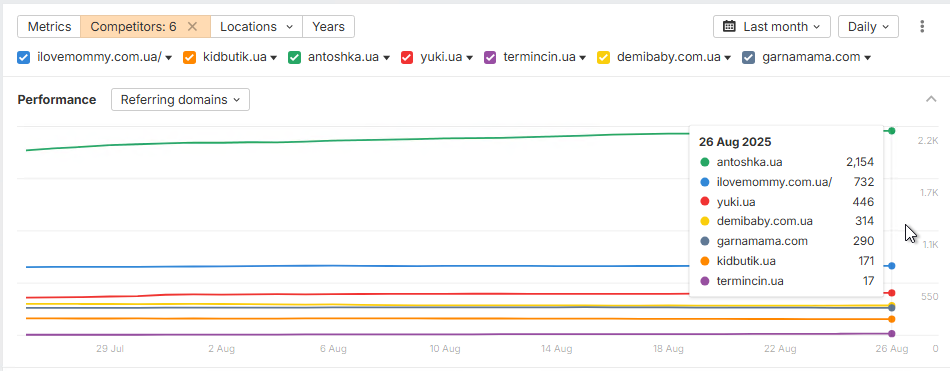Expand the Daily interval dropdown
This screenshot has height=371, width=950.
(868, 27)
